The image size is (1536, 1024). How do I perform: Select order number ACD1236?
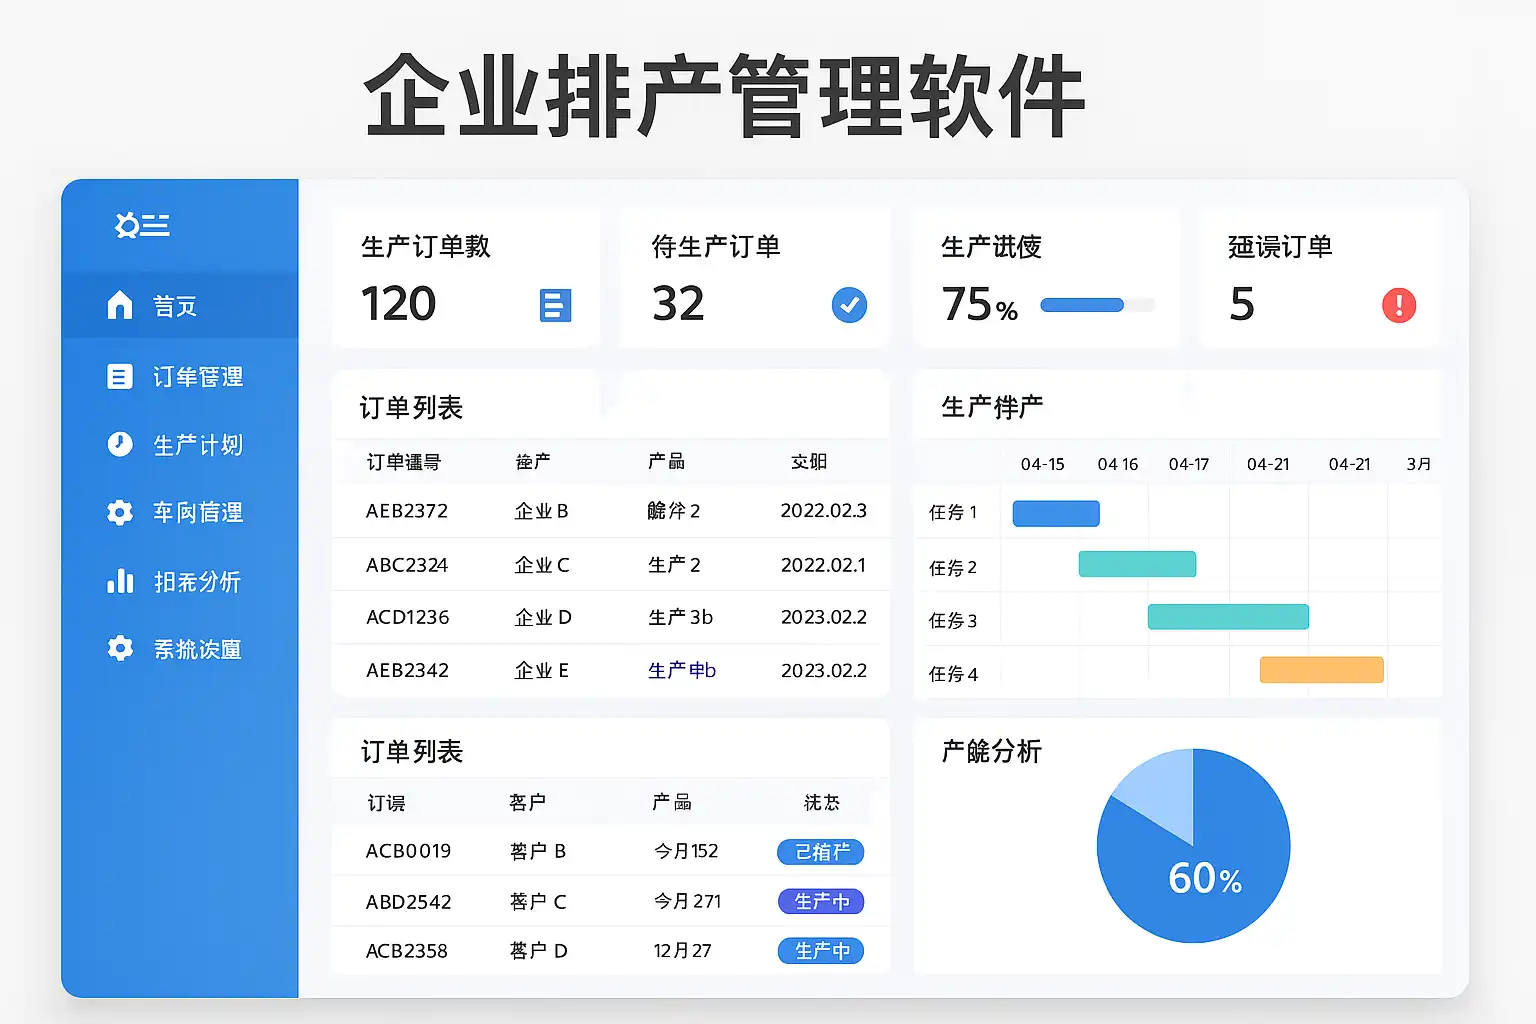407,617
